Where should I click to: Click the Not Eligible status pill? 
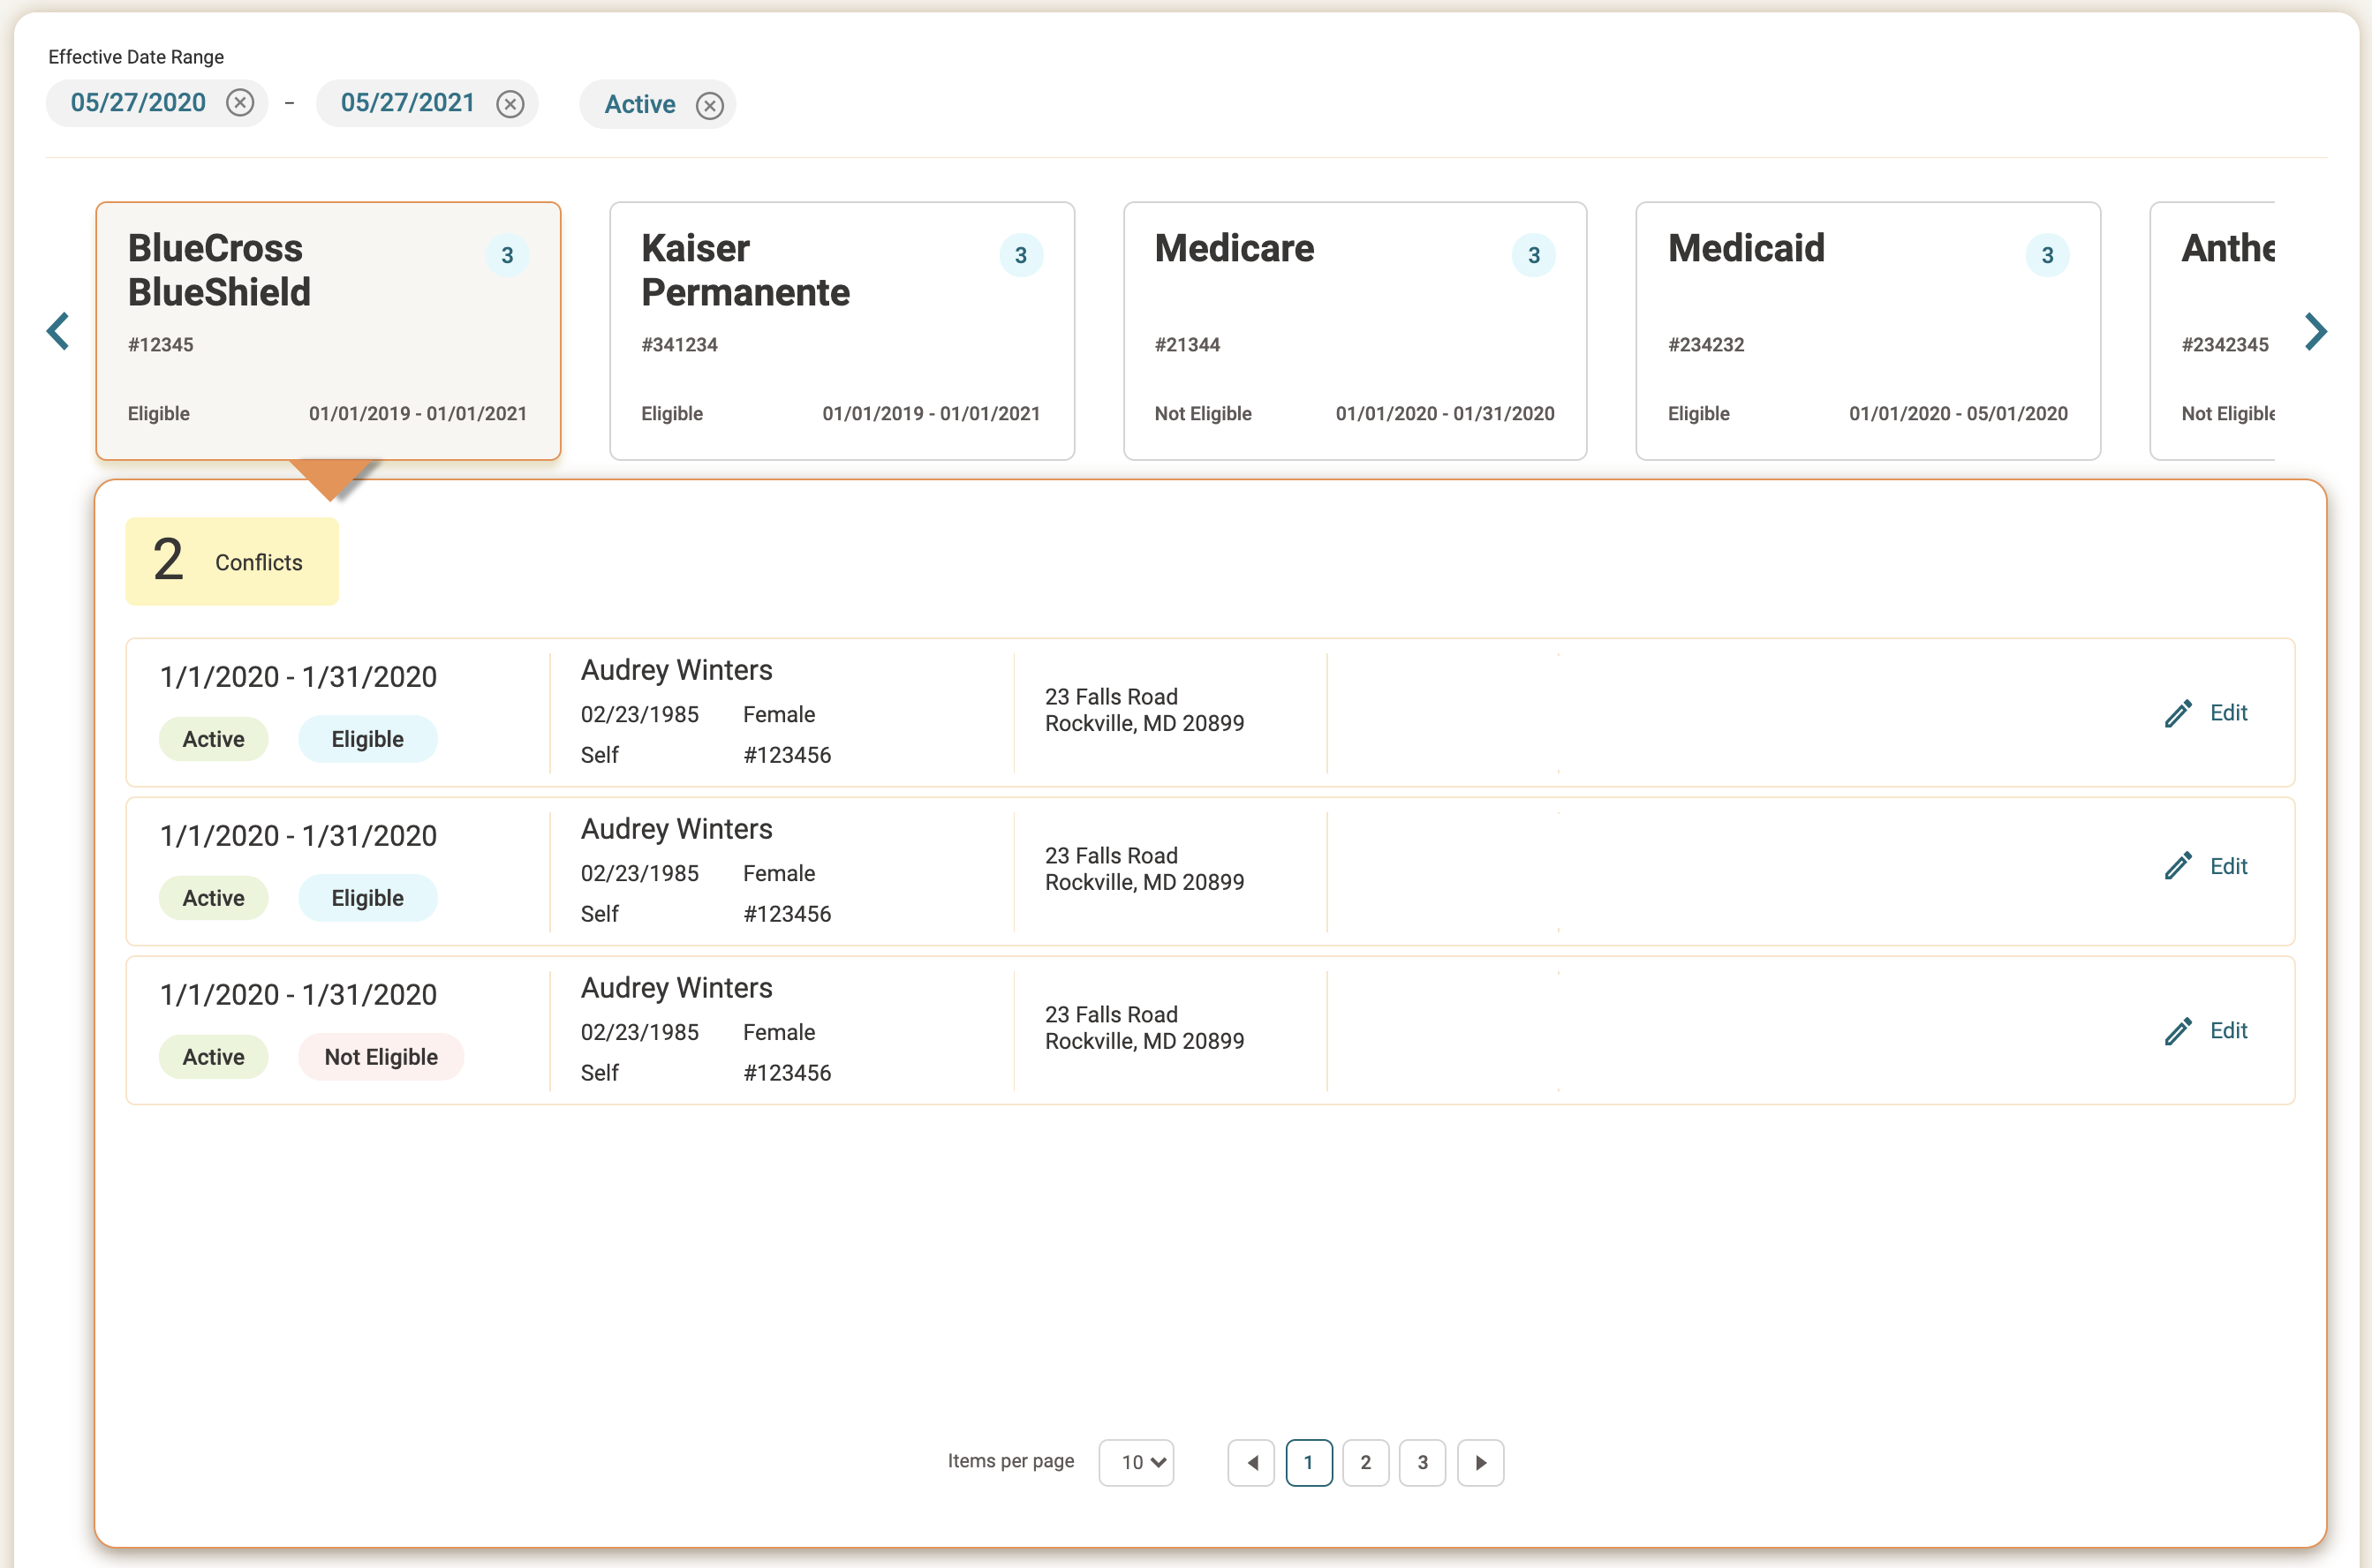[x=381, y=1057]
